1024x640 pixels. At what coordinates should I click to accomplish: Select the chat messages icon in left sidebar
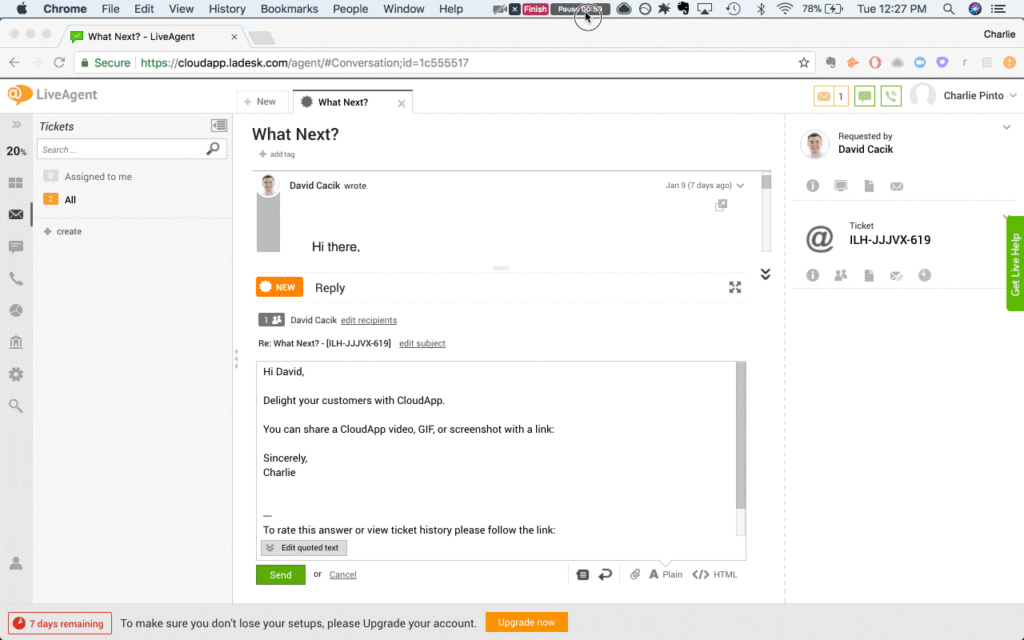15,246
